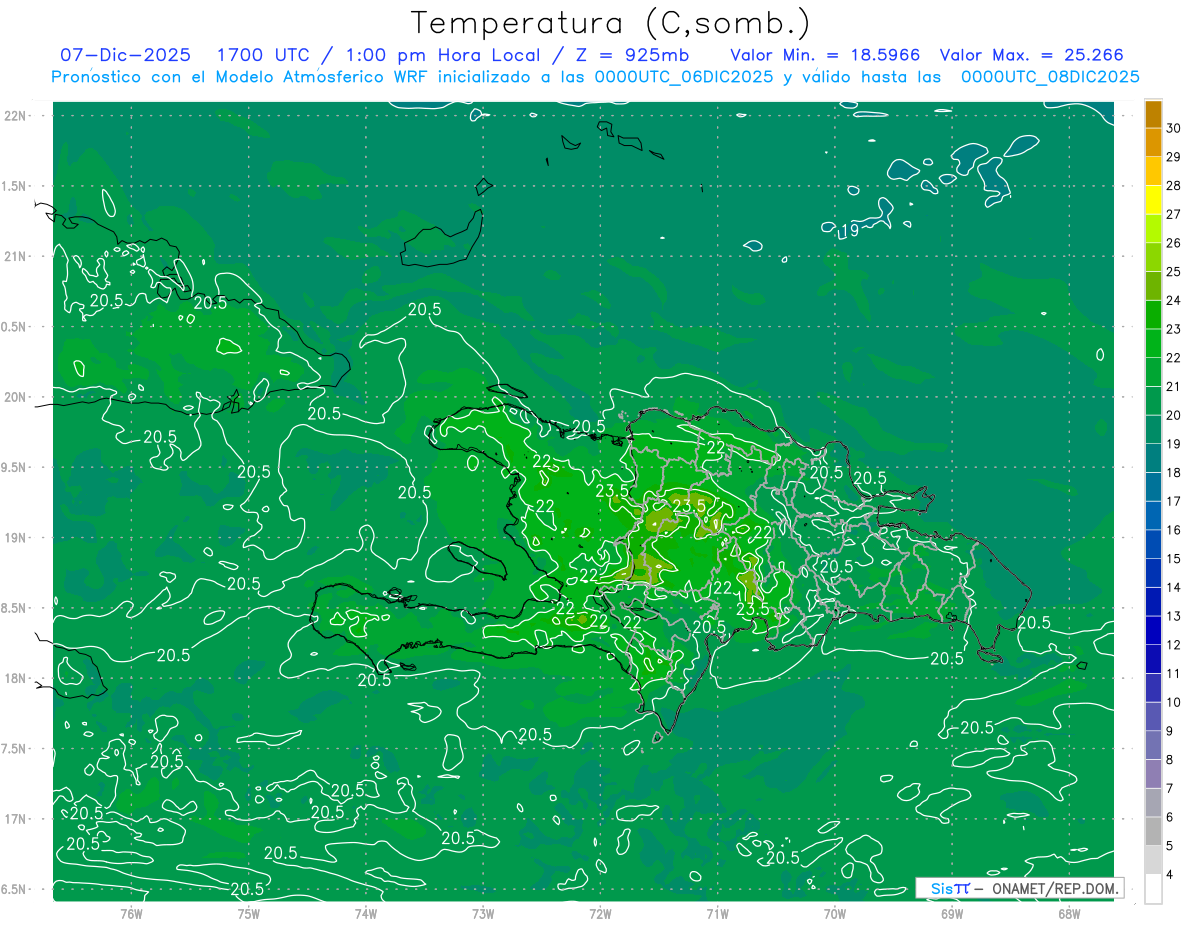Click the "68W" longitude axis label

(x=1069, y=913)
